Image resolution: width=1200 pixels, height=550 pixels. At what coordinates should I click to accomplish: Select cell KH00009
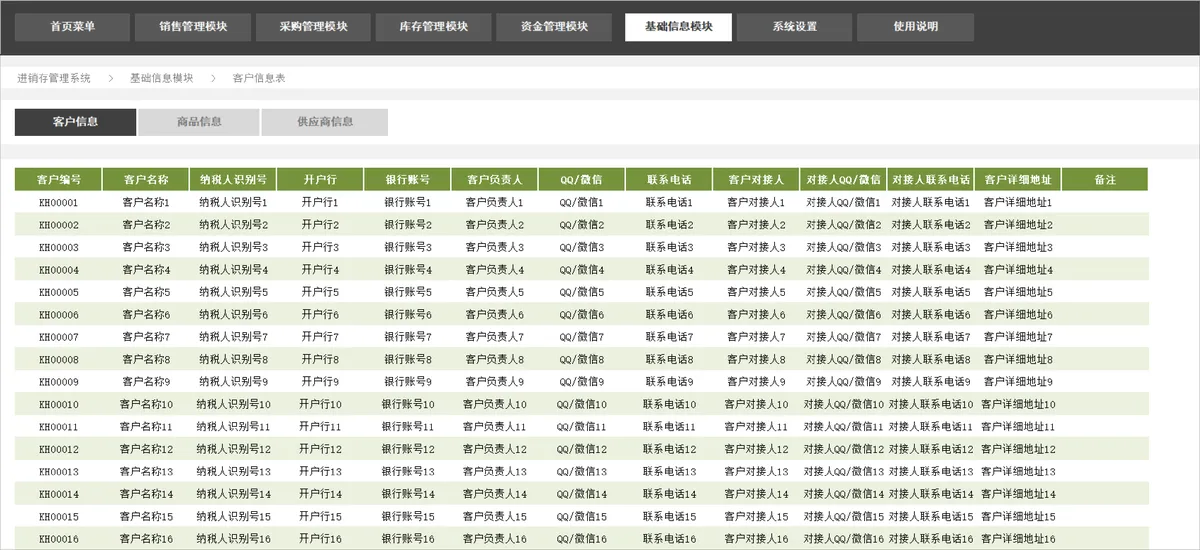click(x=58, y=382)
